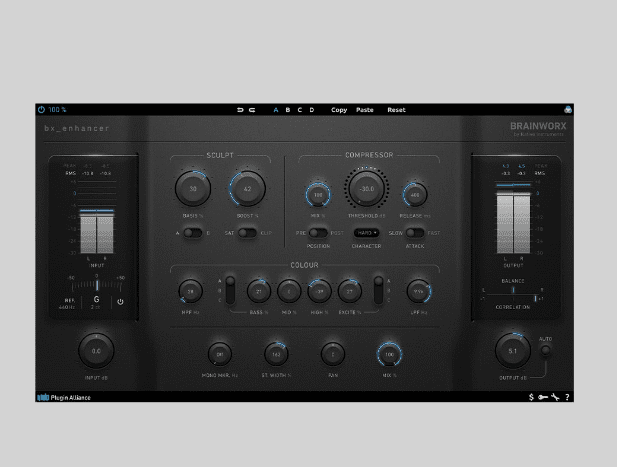Image resolution: width=617 pixels, height=467 pixels.
Task: Open the dollar sign store icon
Action: coord(531,397)
